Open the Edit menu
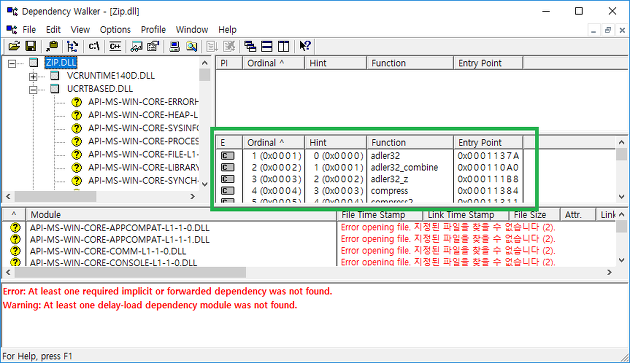 (53, 30)
